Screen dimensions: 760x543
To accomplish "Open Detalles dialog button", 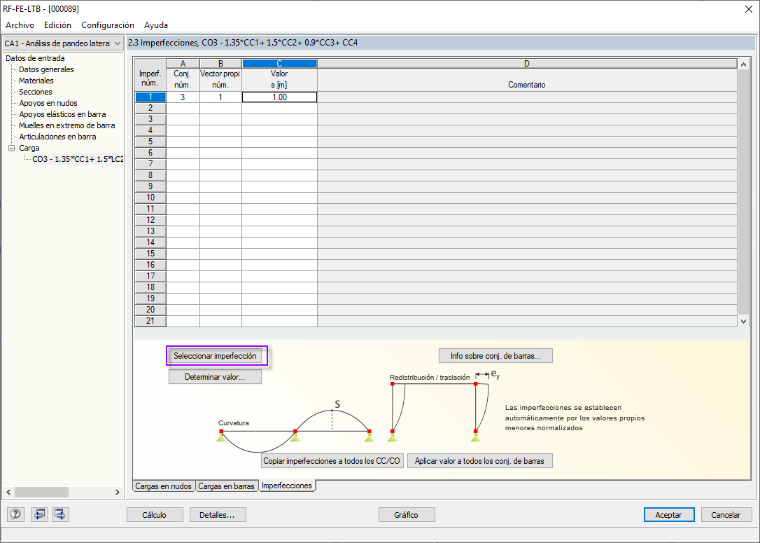I will coord(218,515).
